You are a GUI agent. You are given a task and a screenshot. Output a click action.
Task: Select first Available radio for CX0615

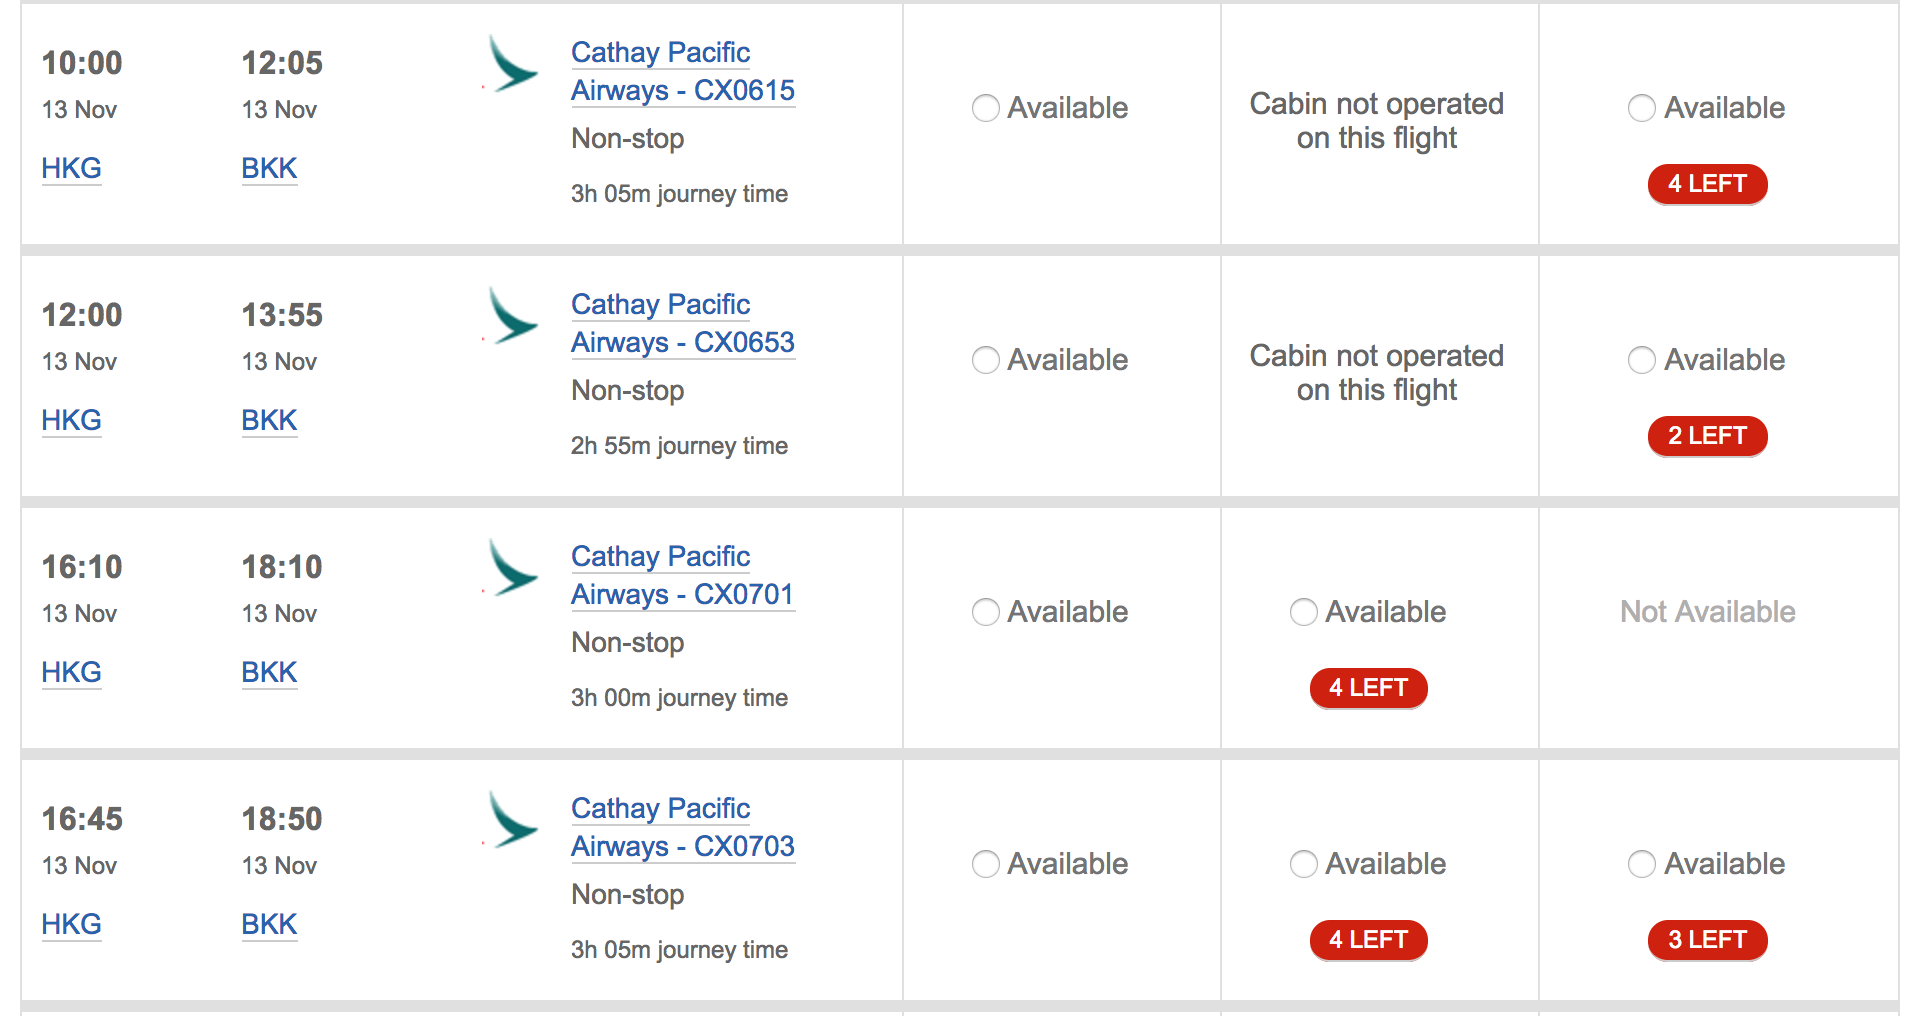986,108
